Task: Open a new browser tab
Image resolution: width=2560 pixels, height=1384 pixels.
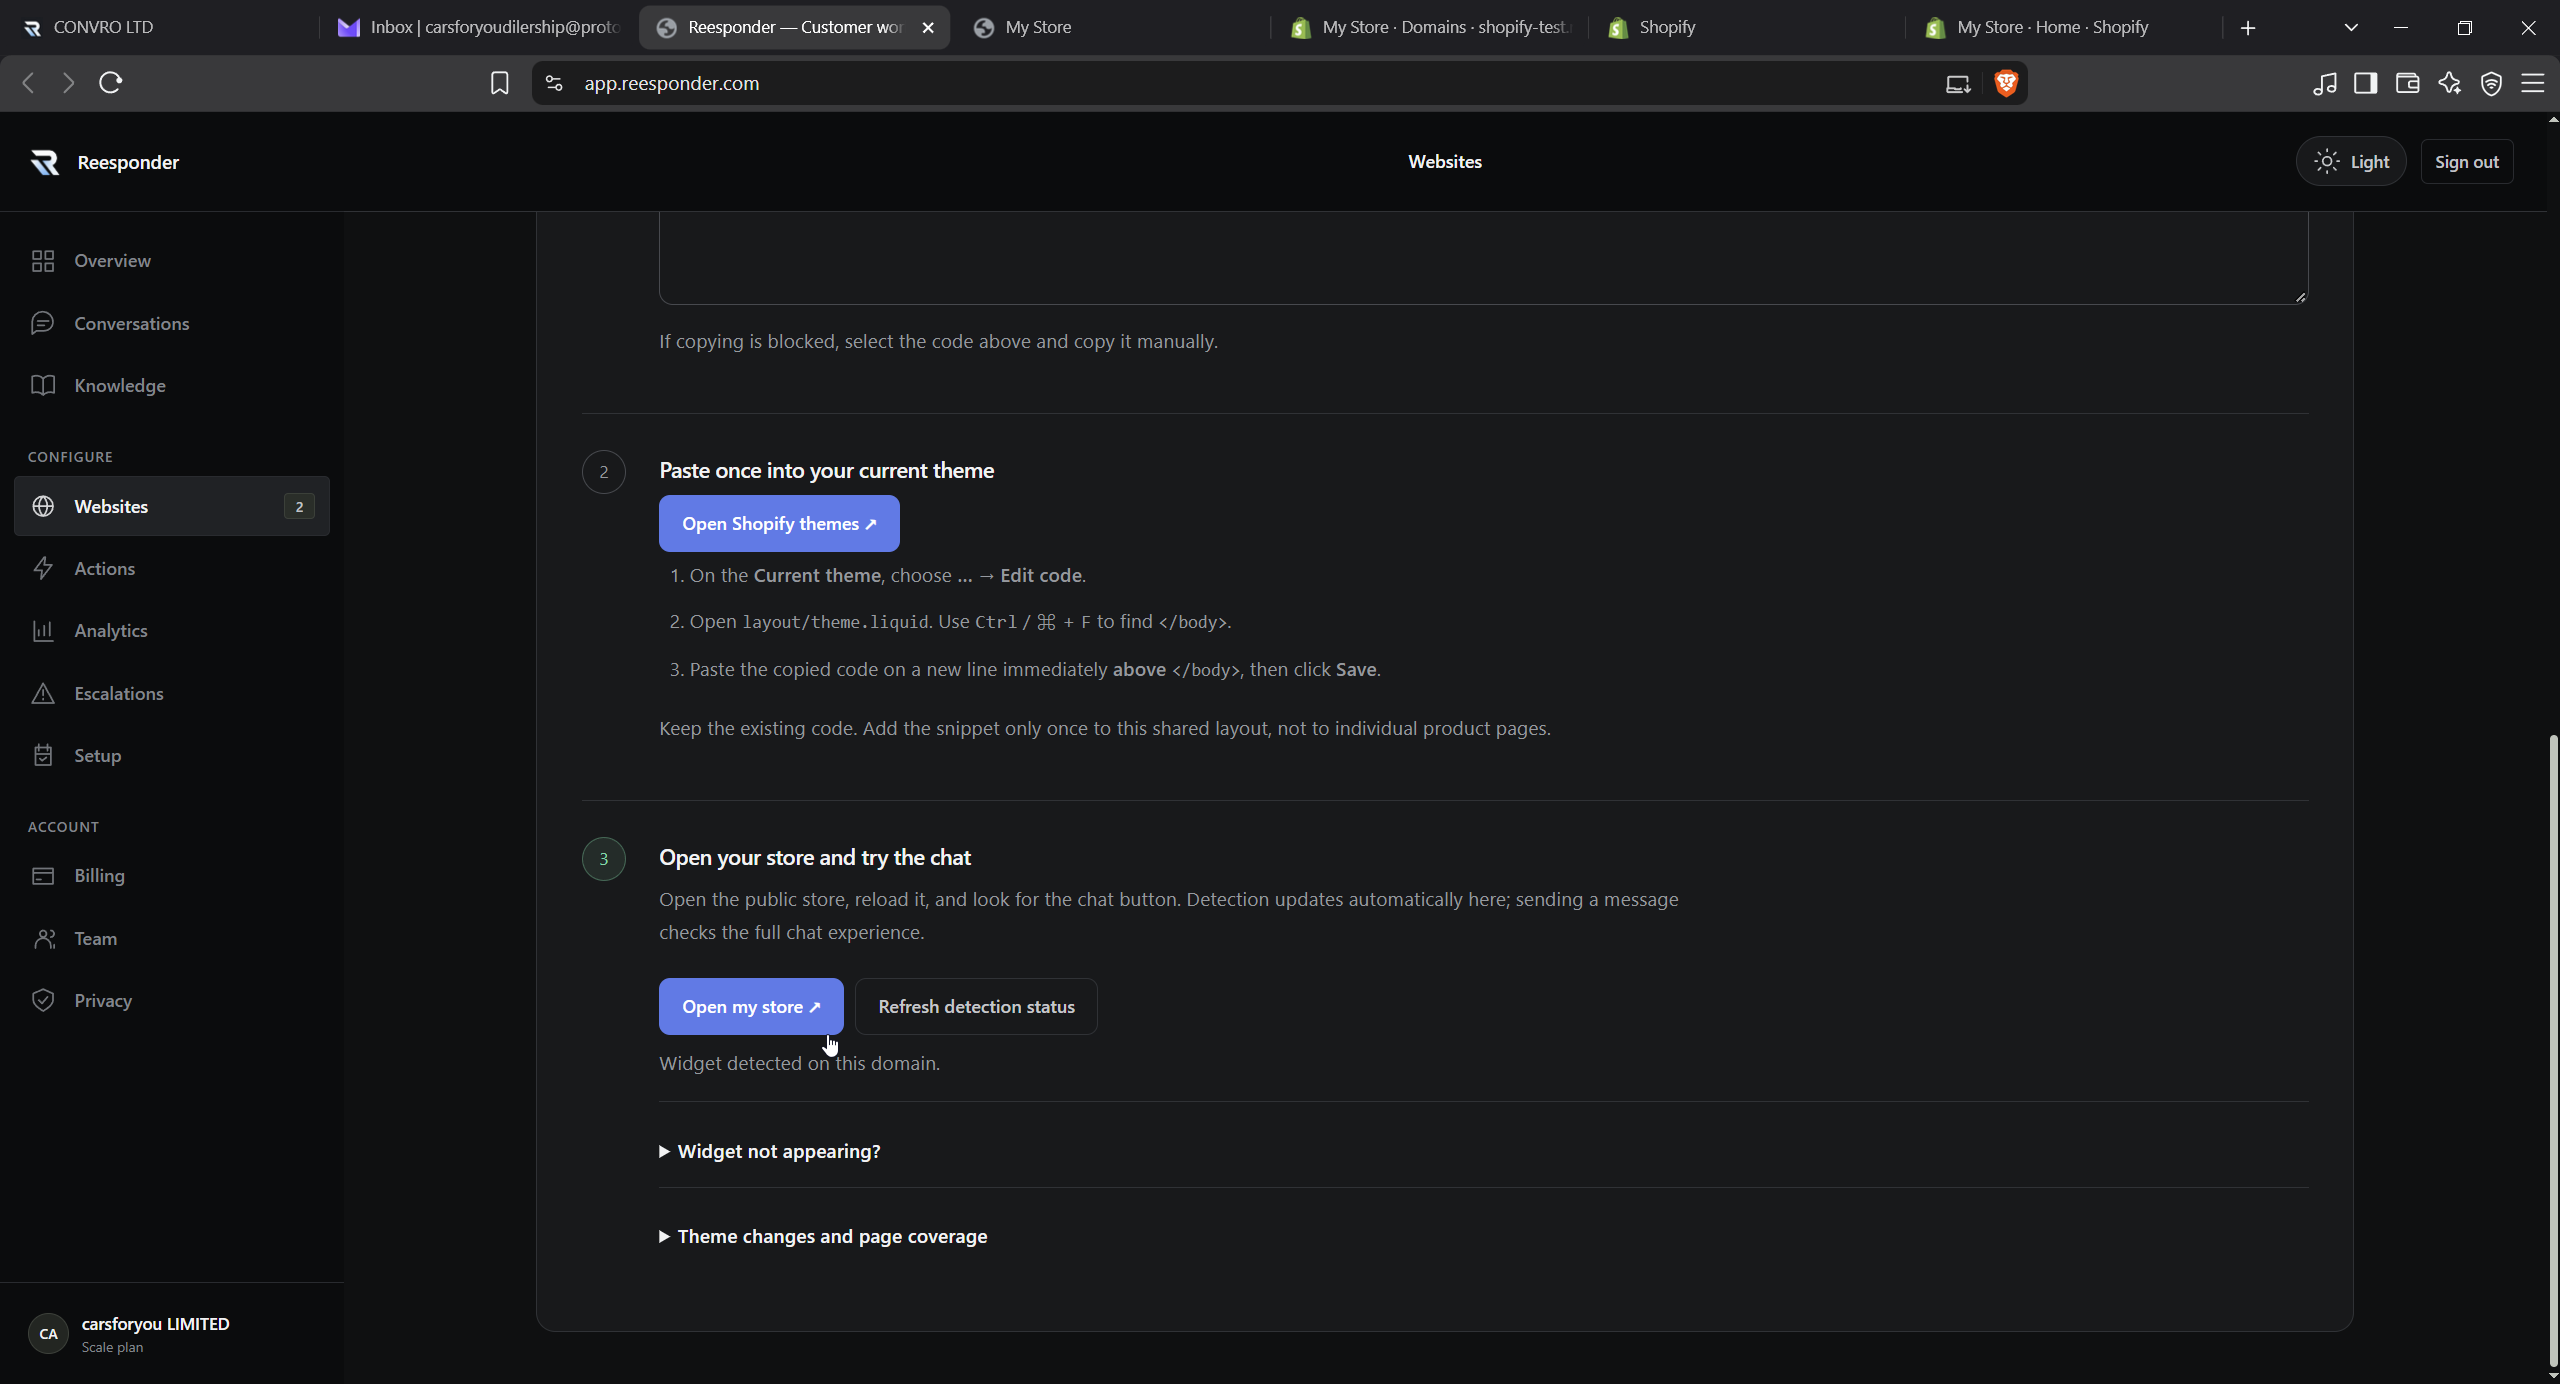Action: coord(2248,28)
